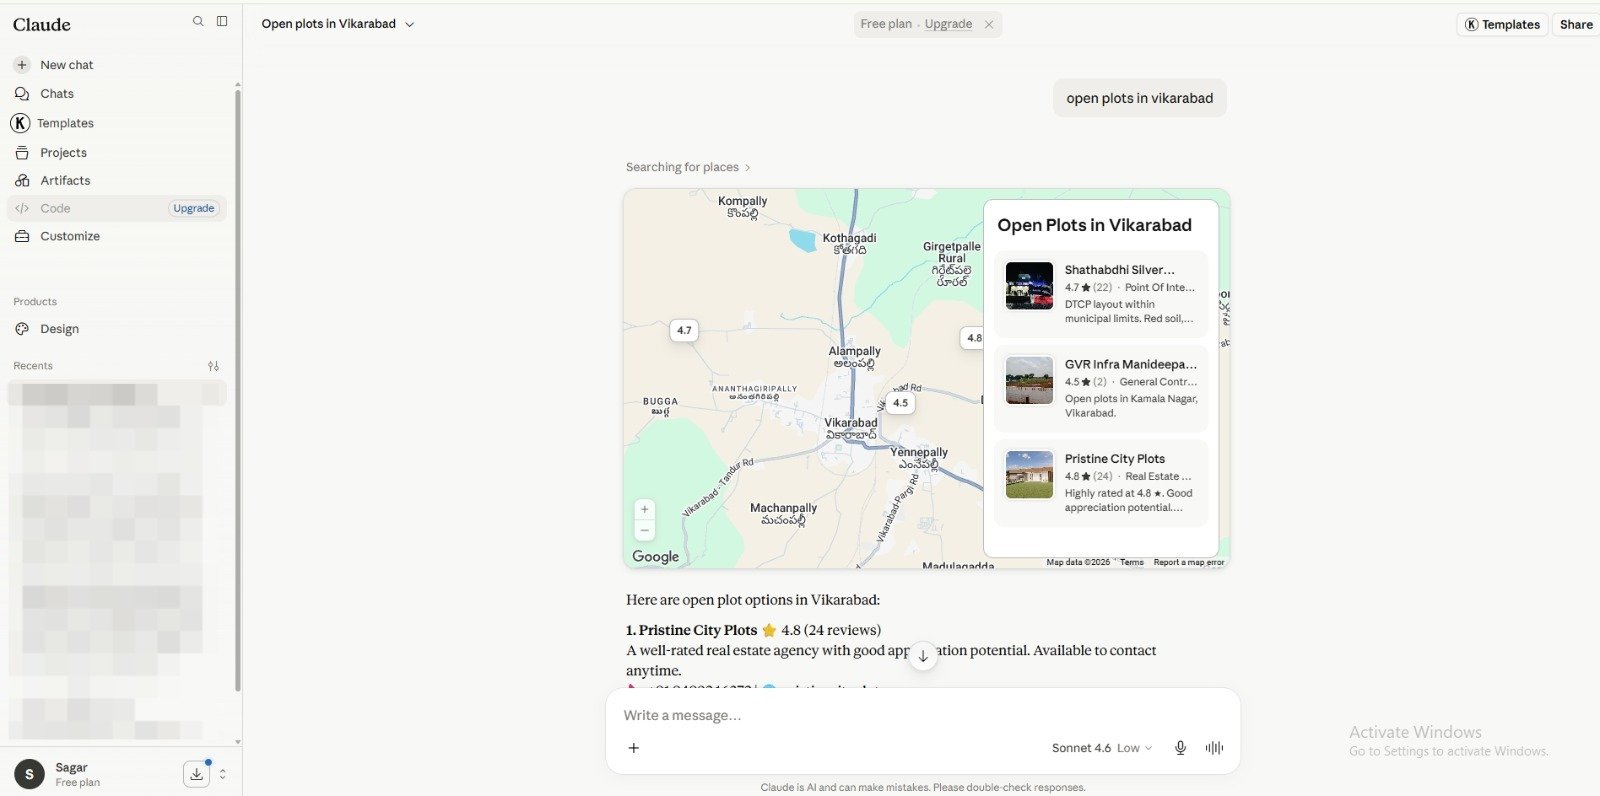Click the scroll to bottom arrow button
Image resolution: width=1600 pixels, height=796 pixels.
923,656
